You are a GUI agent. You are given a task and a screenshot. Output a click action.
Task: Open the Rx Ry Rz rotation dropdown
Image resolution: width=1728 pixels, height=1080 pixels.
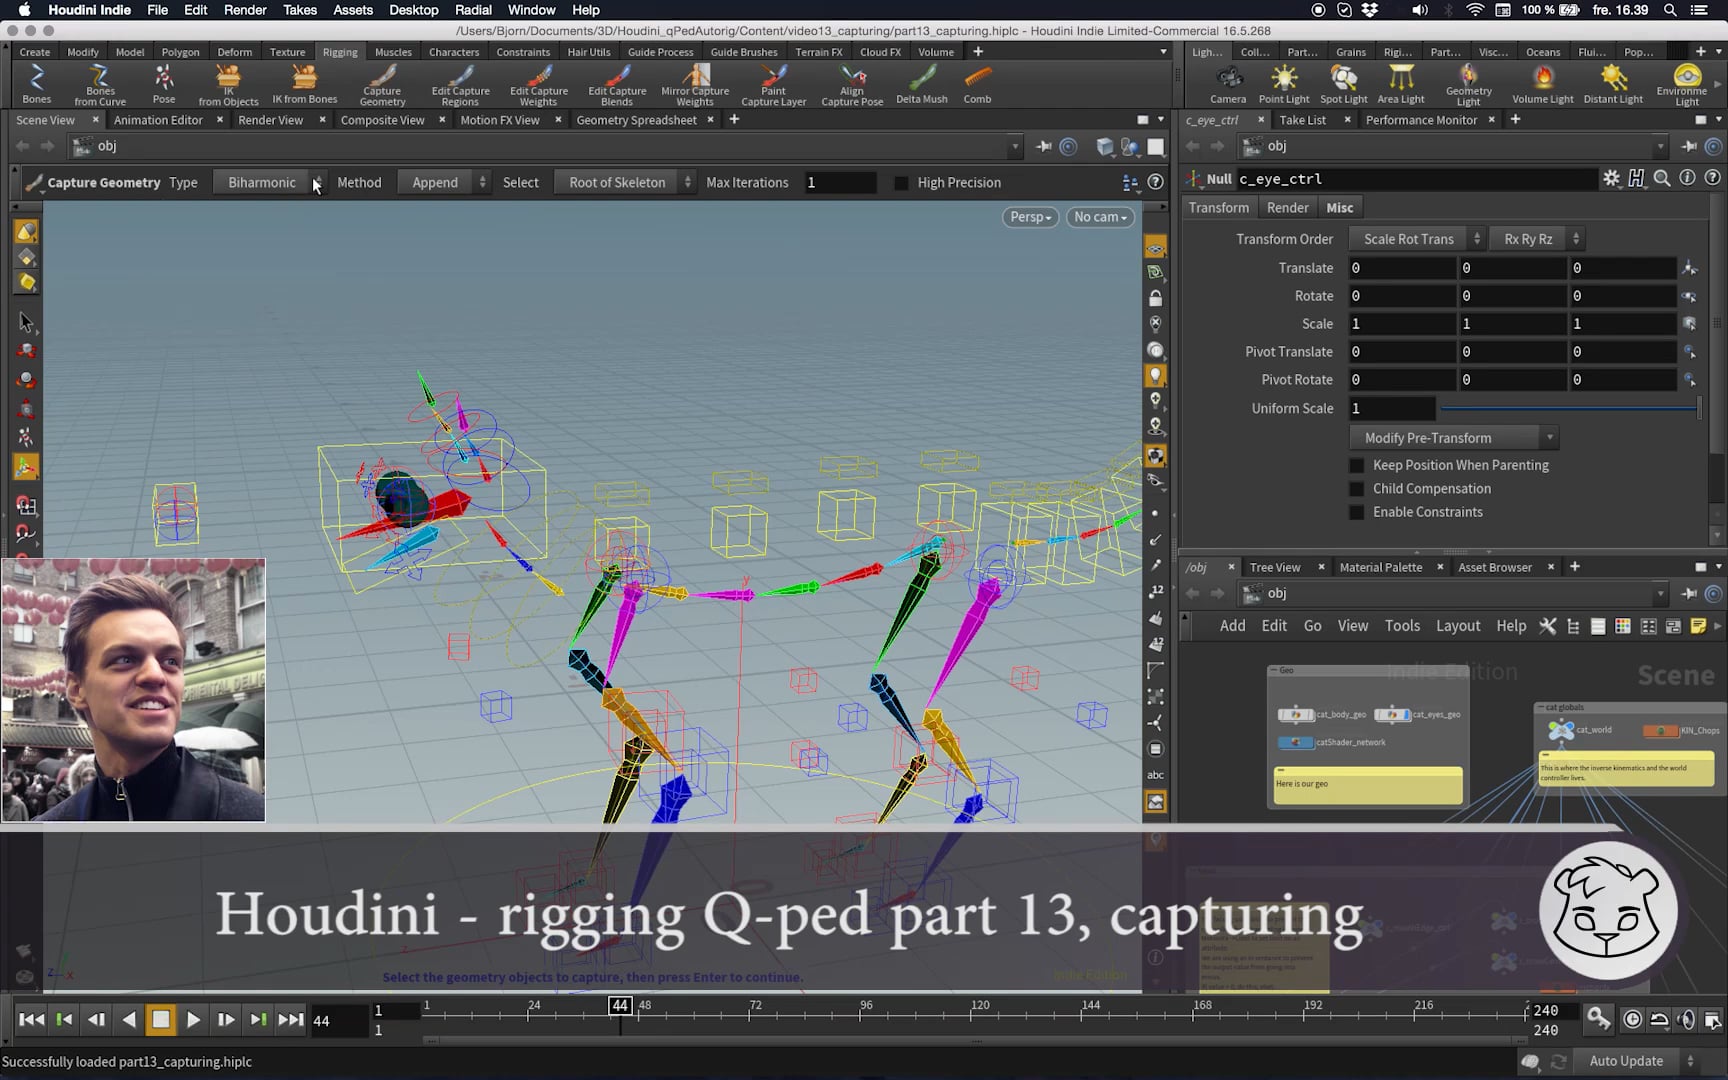click(x=1536, y=239)
